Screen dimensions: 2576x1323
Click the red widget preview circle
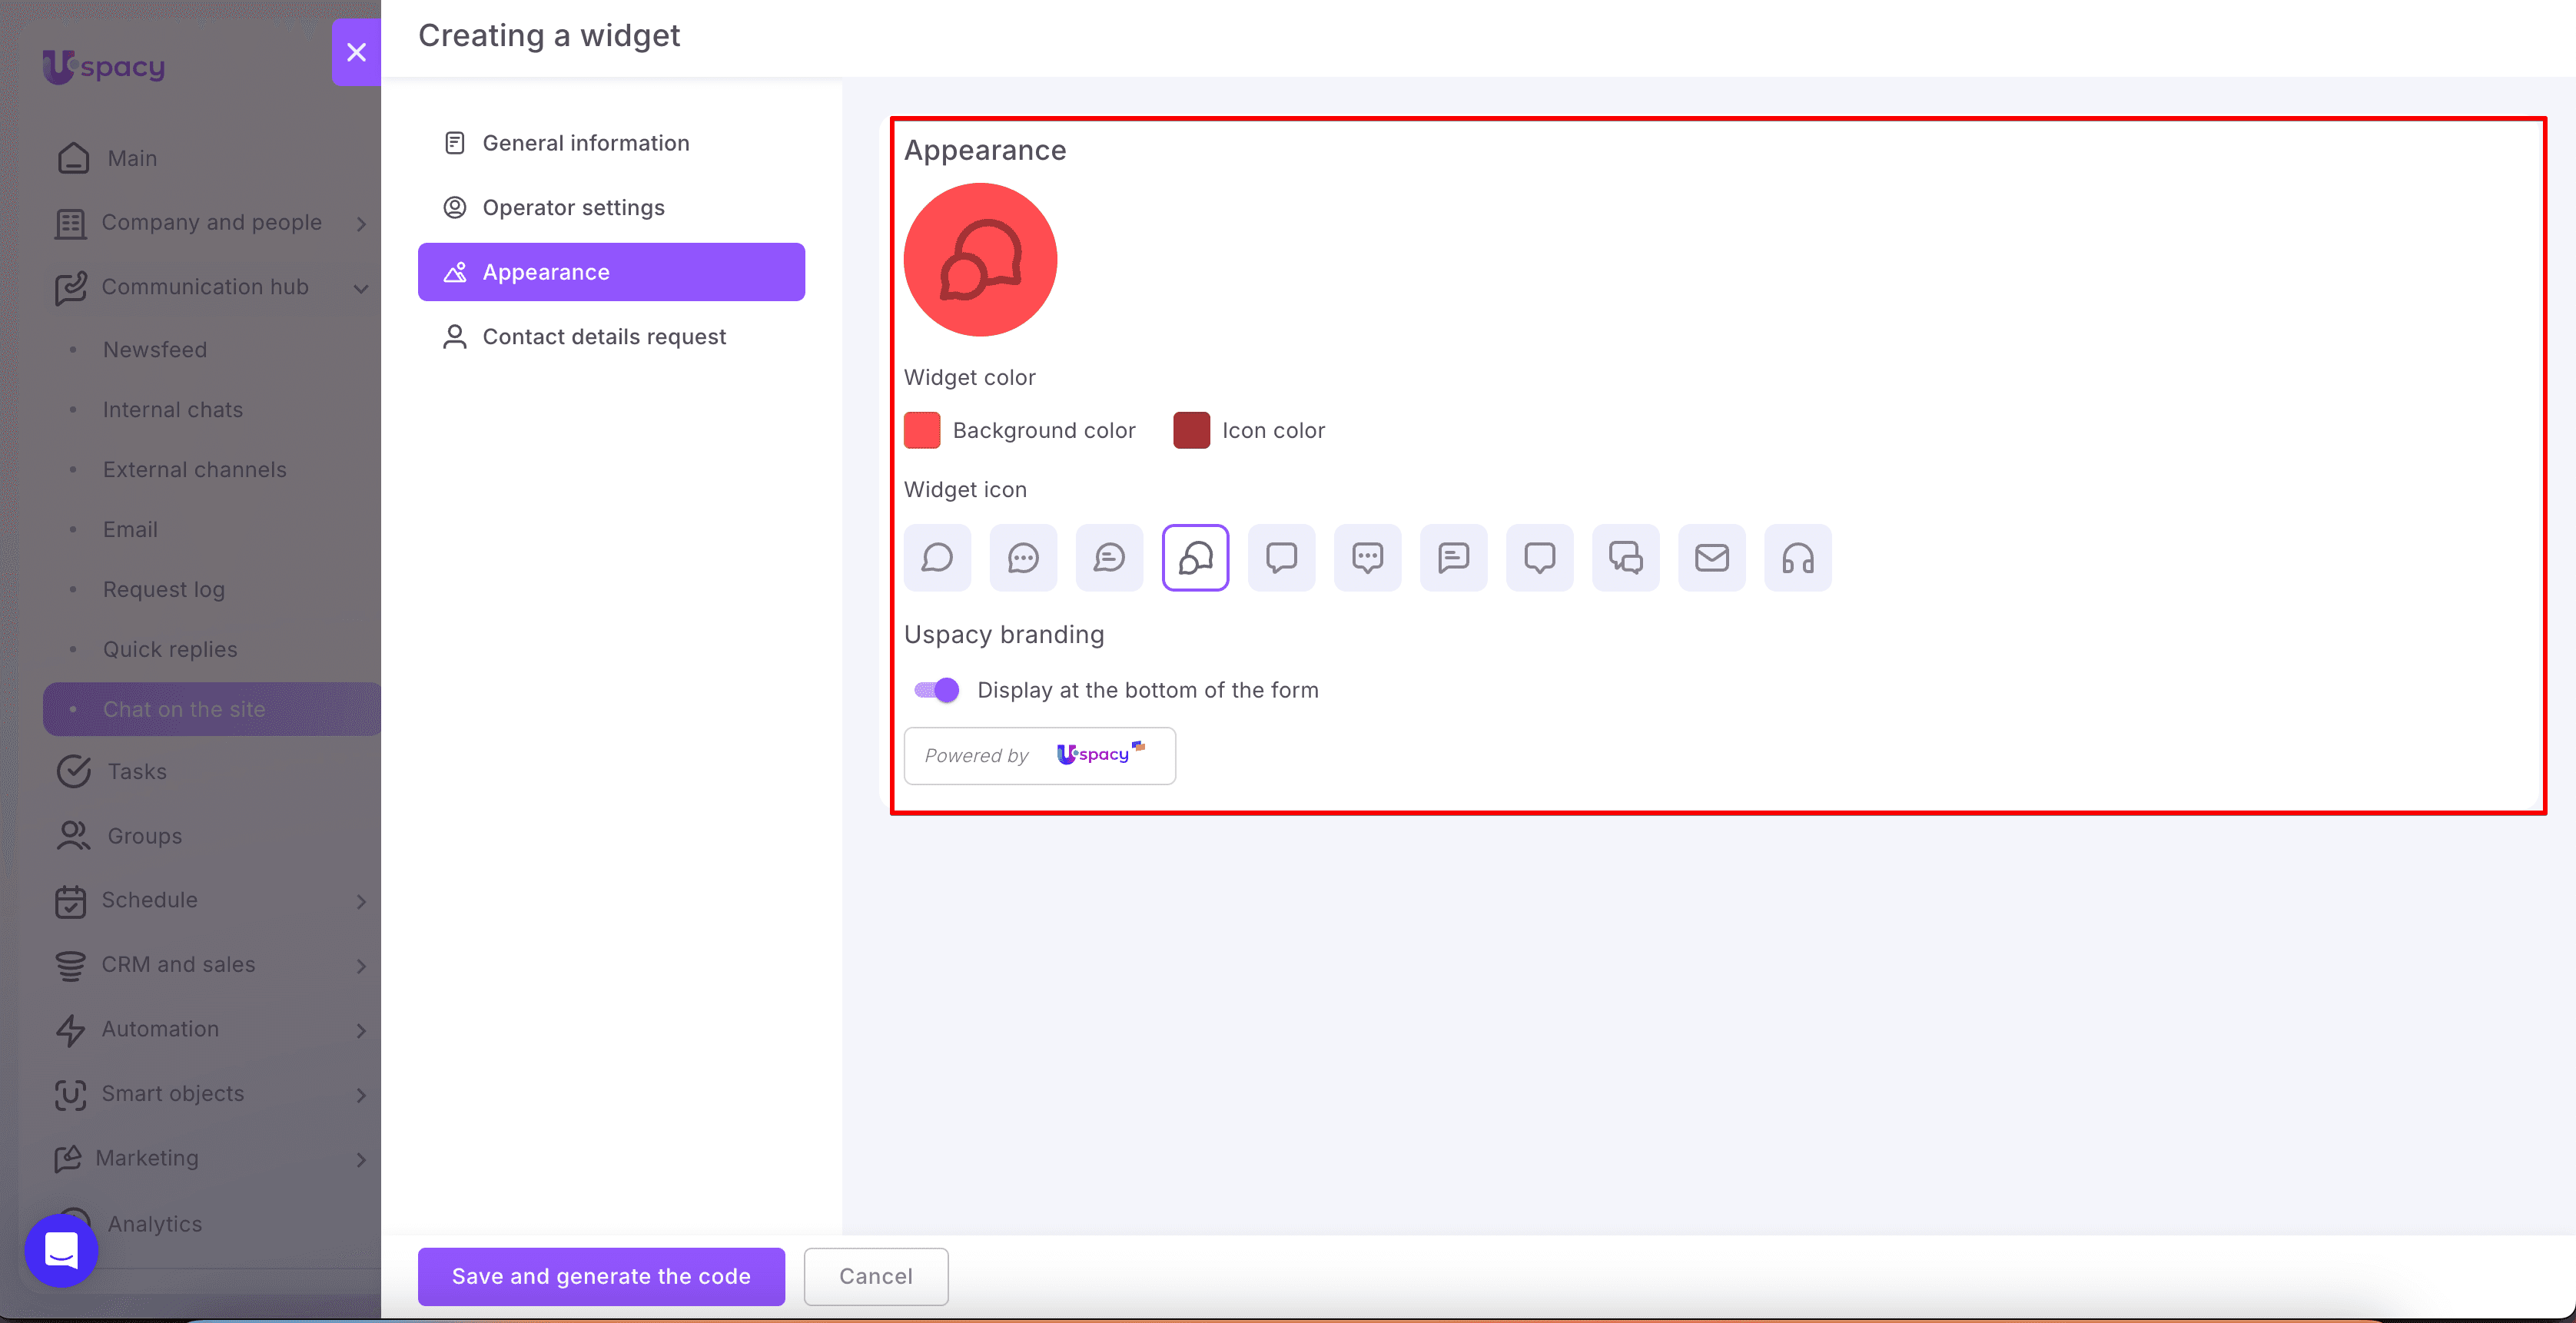[980, 259]
